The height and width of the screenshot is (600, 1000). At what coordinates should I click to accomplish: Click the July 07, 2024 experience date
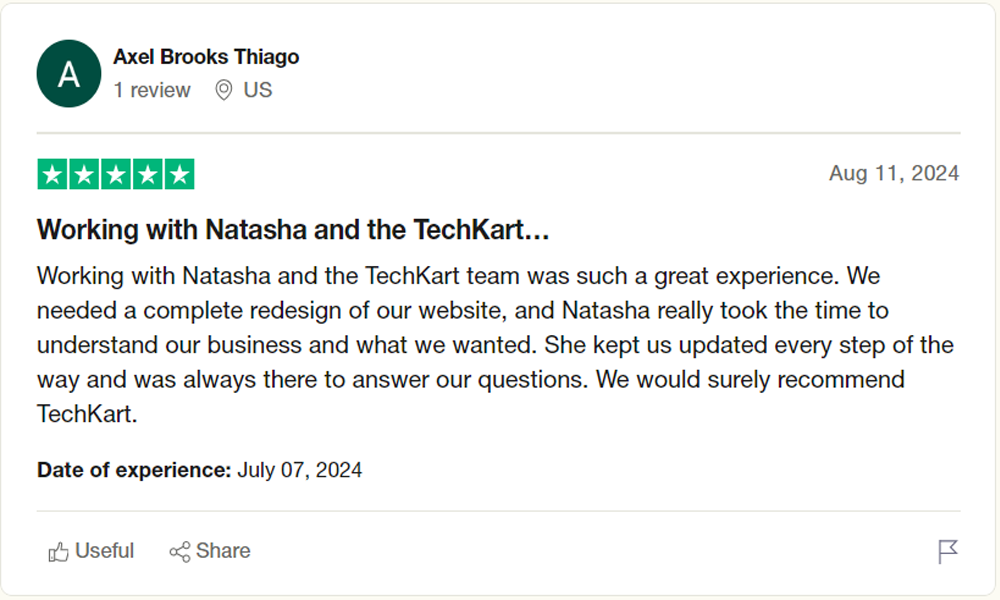(300, 470)
